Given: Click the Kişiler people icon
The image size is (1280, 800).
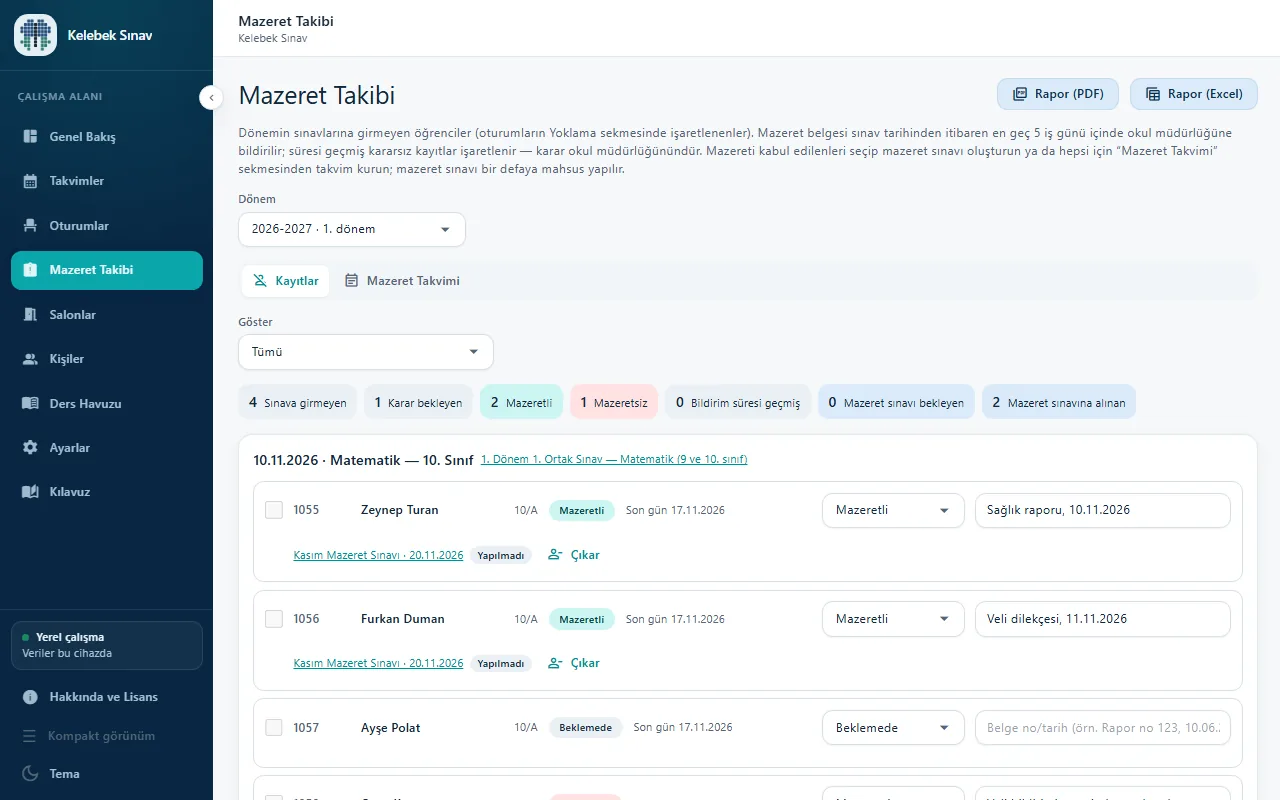Looking at the screenshot, I should pyautogui.click(x=30, y=359).
